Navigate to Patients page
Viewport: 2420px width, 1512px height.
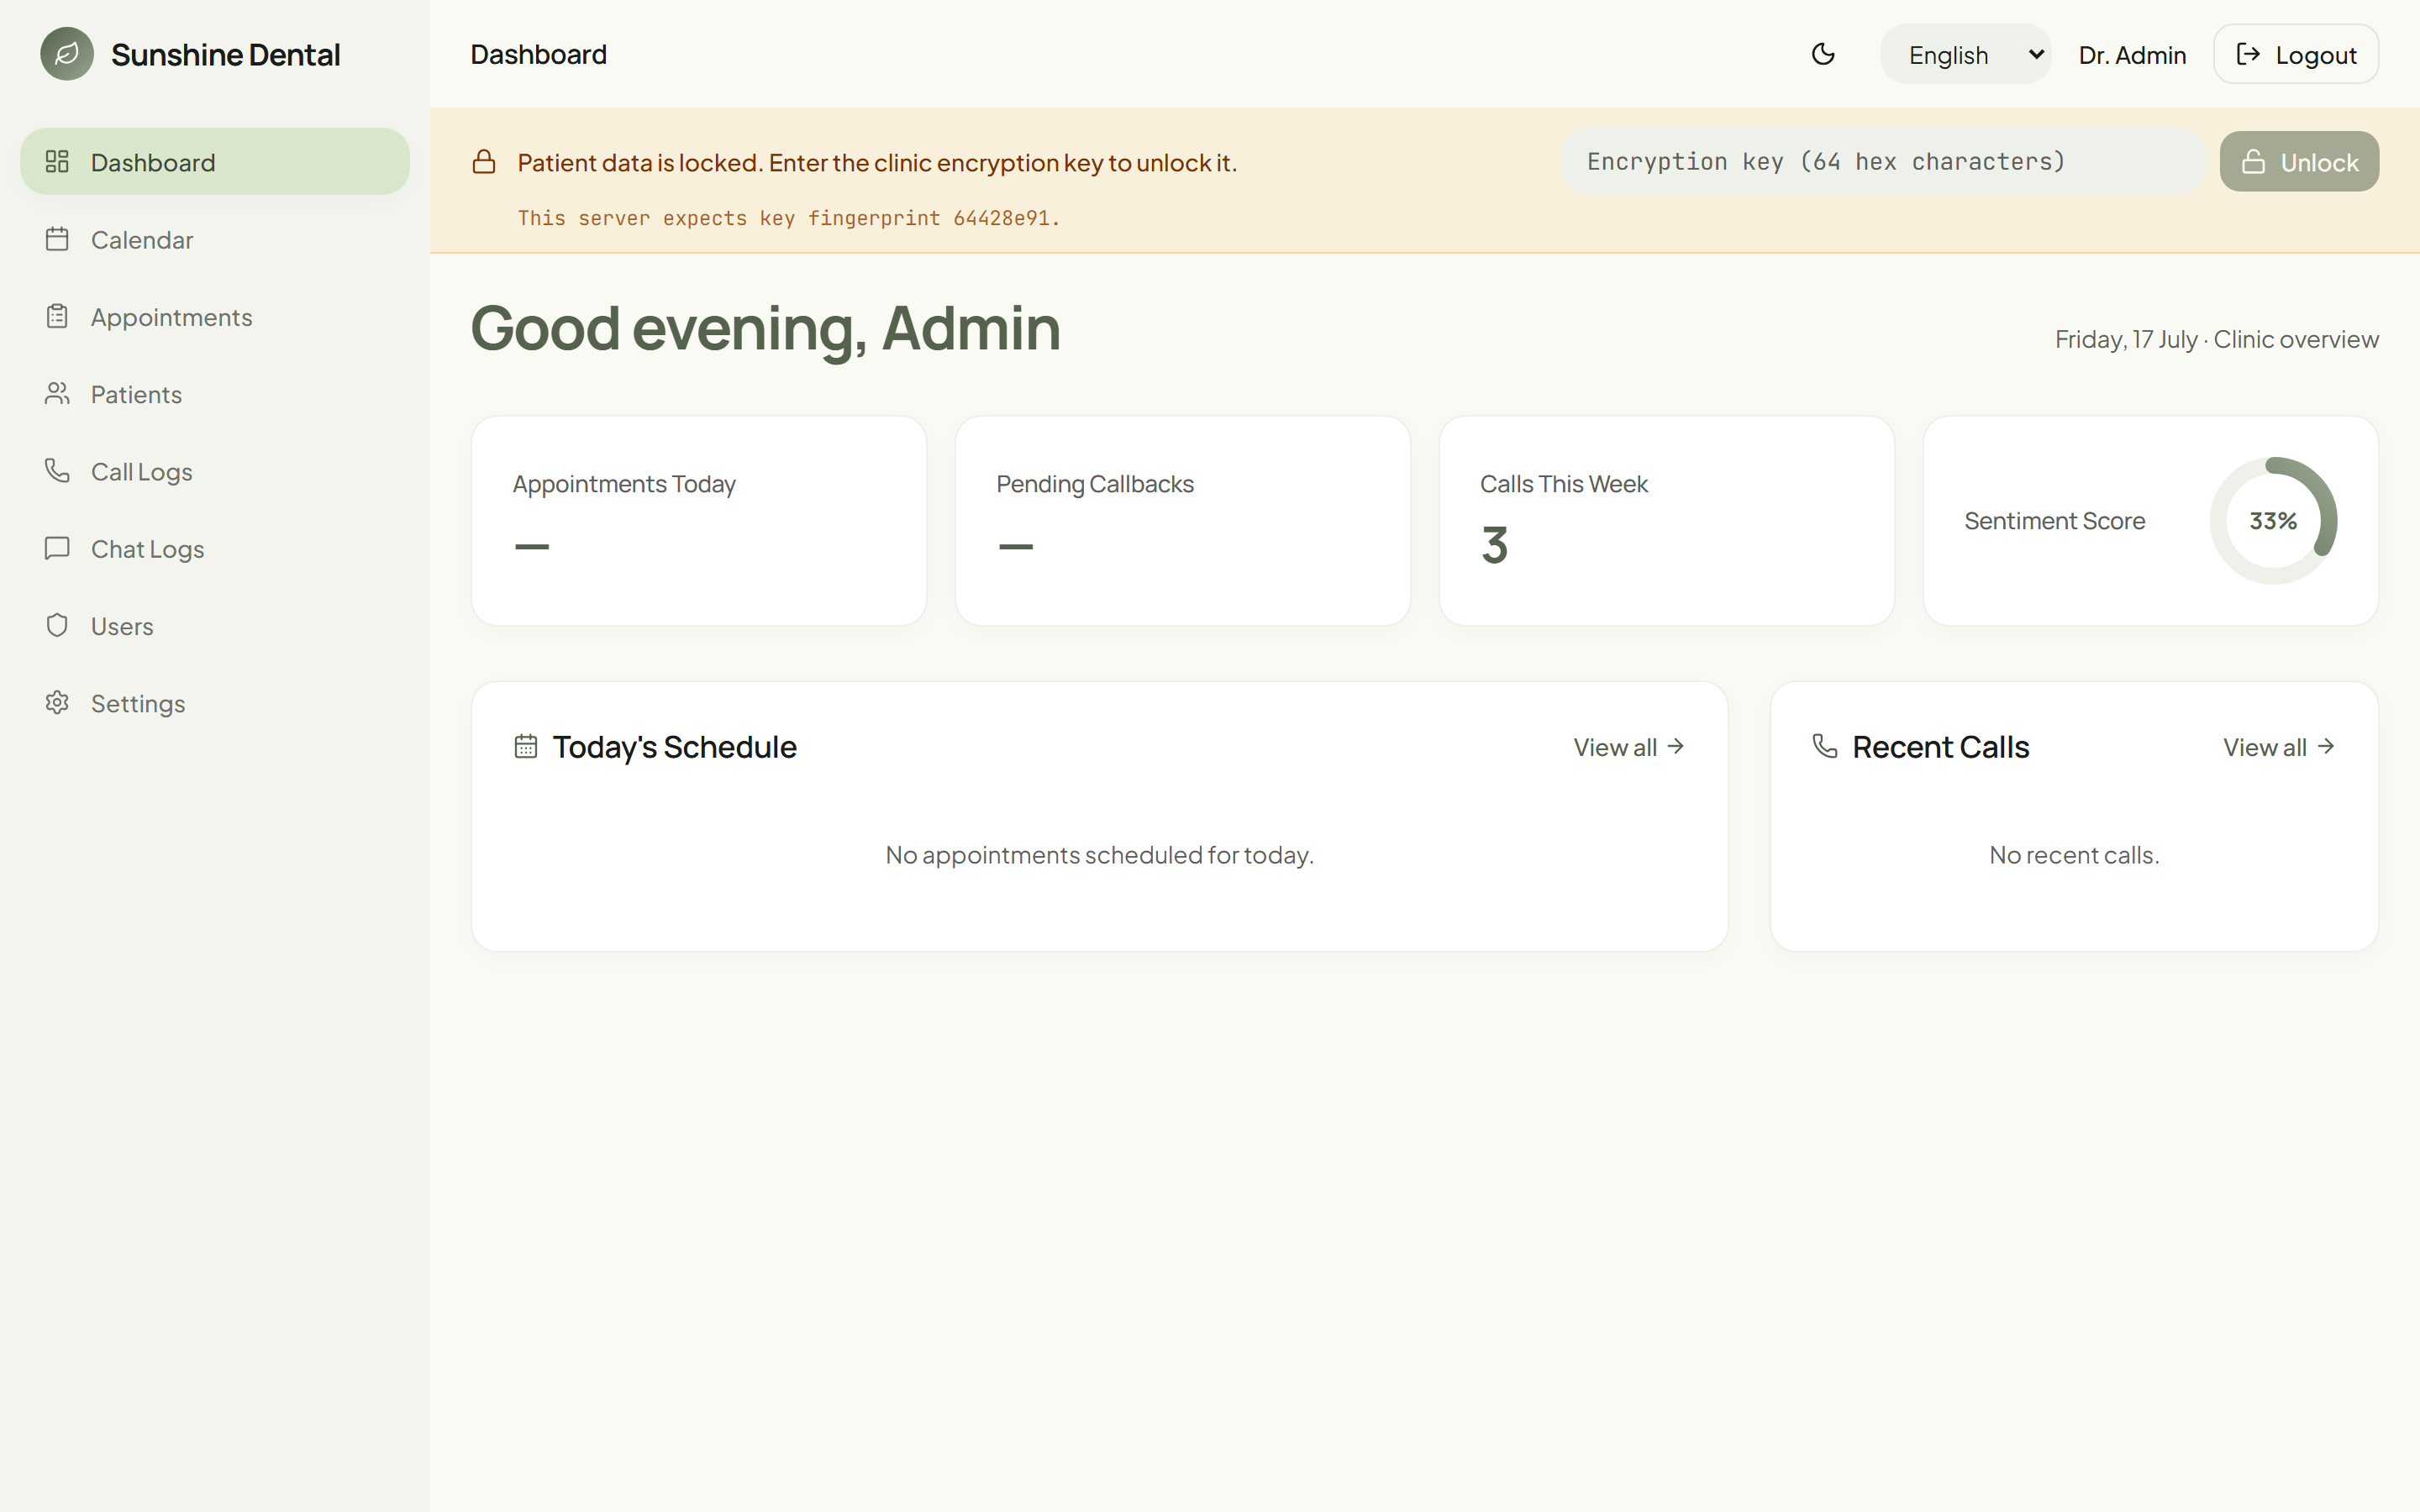coord(136,394)
